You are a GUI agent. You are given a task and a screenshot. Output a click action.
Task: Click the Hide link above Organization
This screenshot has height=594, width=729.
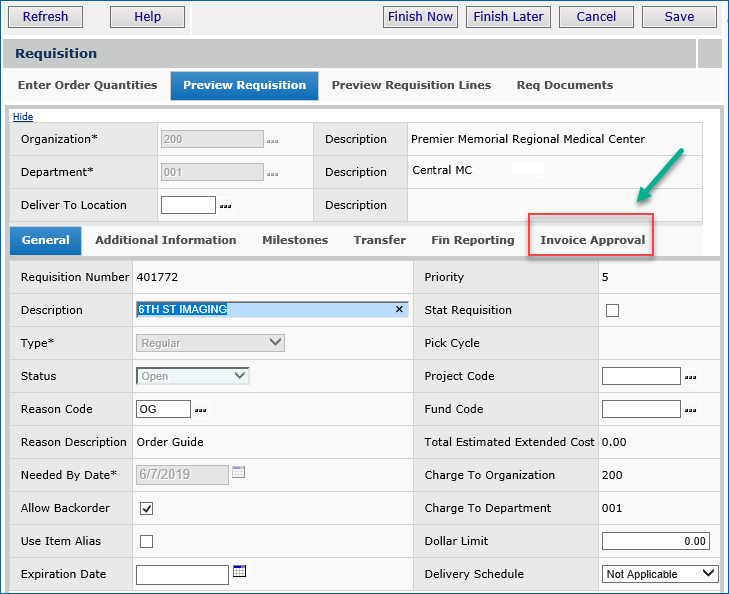coord(22,117)
